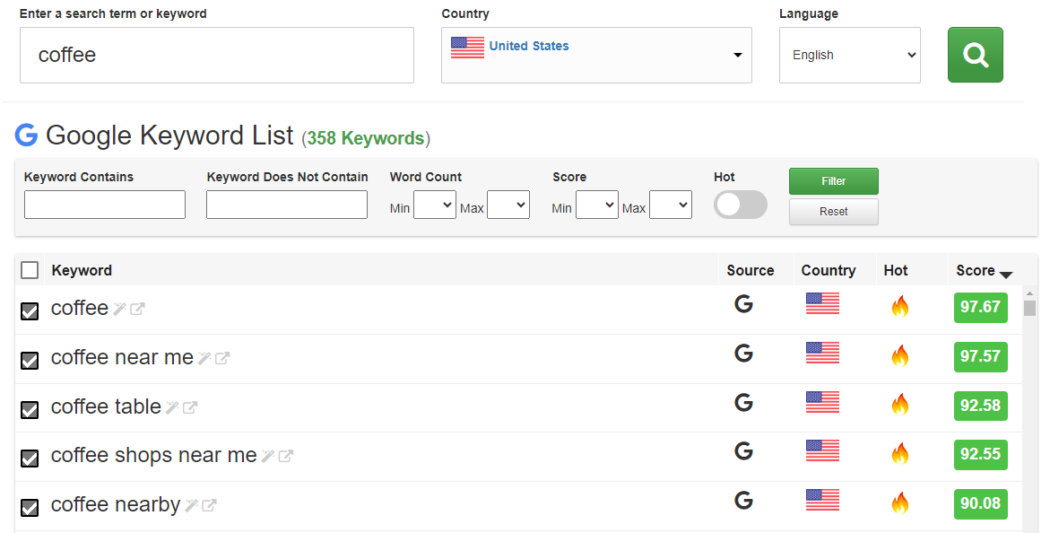1050x533 pixels.
Task: Click the 'coffee nearby' keyword text
Action: click(116, 504)
